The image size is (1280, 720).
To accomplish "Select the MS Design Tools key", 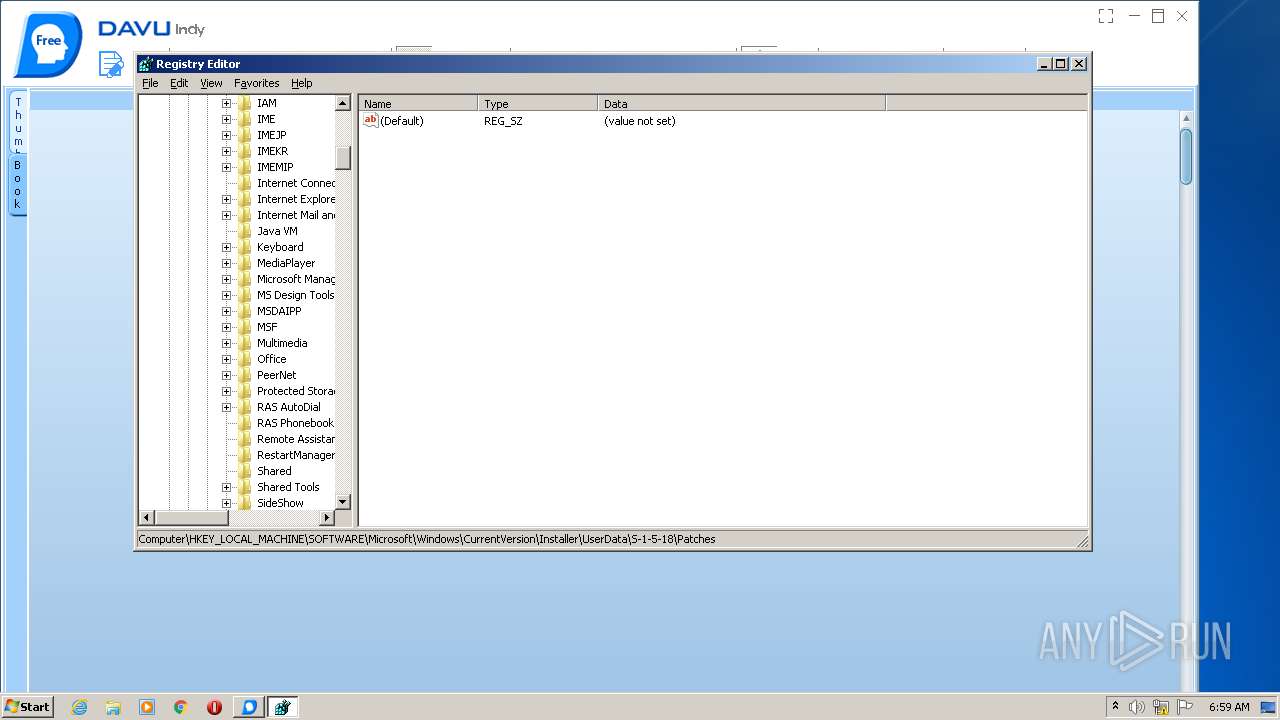I will pyautogui.click(x=295, y=295).
